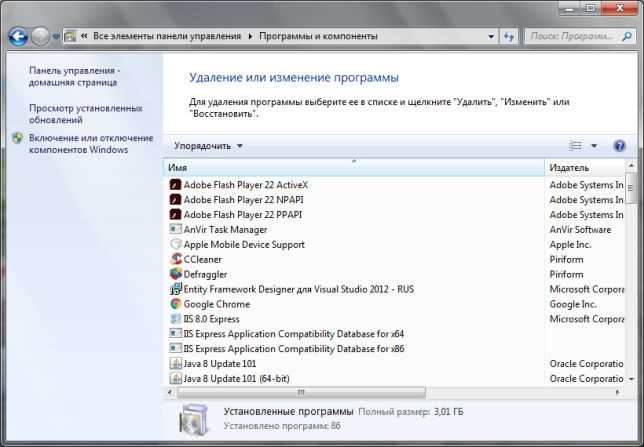Viewport: 644px width, 447px height.
Task: Click the search programs input field
Action: (x=572, y=37)
